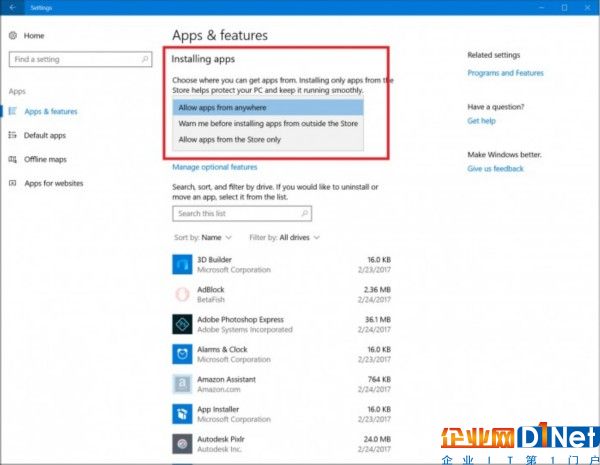600x465 pixels.
Task: Click the back arrow in title bar
Action: pyautogui.click(x=12, y=7)
